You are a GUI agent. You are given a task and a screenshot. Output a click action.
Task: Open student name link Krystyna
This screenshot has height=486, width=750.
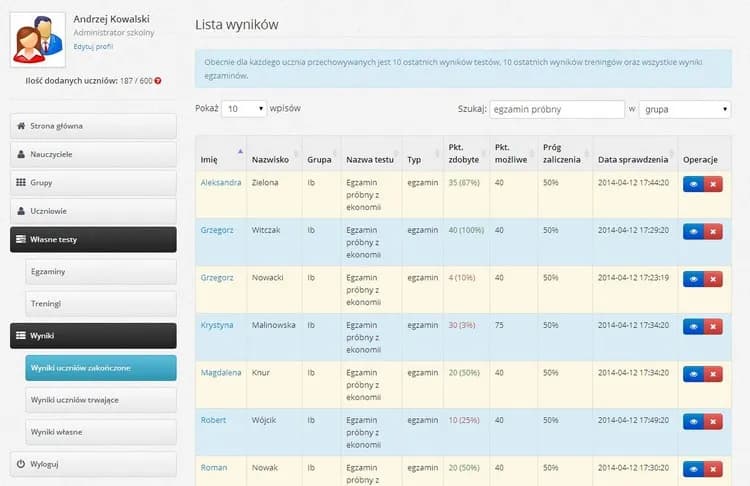pyautogui.click(x=217, y=325)
